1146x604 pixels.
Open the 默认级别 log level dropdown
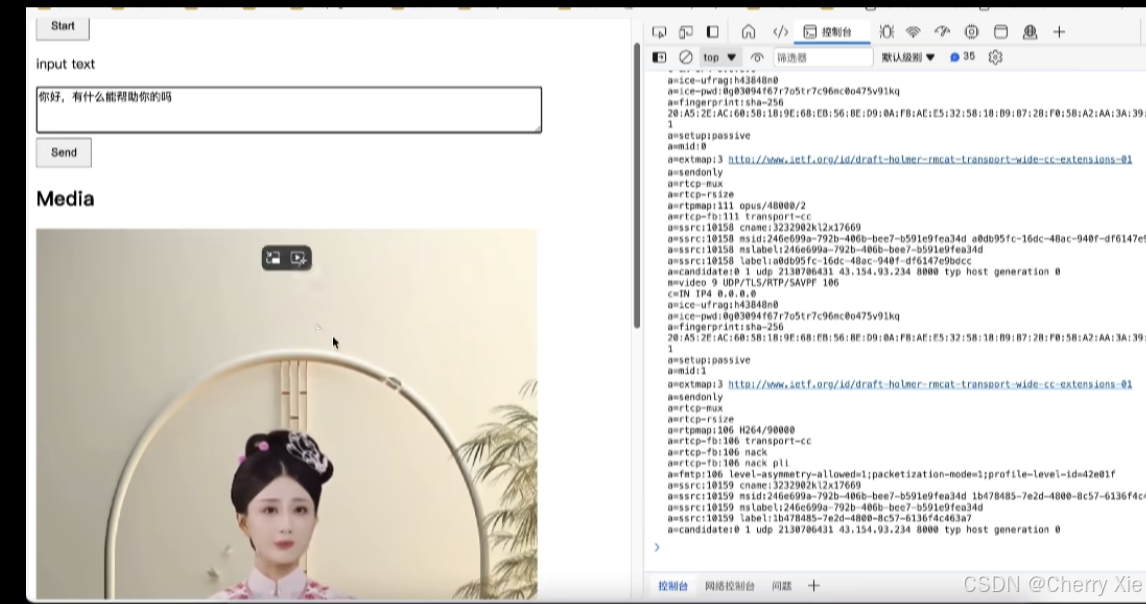[x=908, y=57]
